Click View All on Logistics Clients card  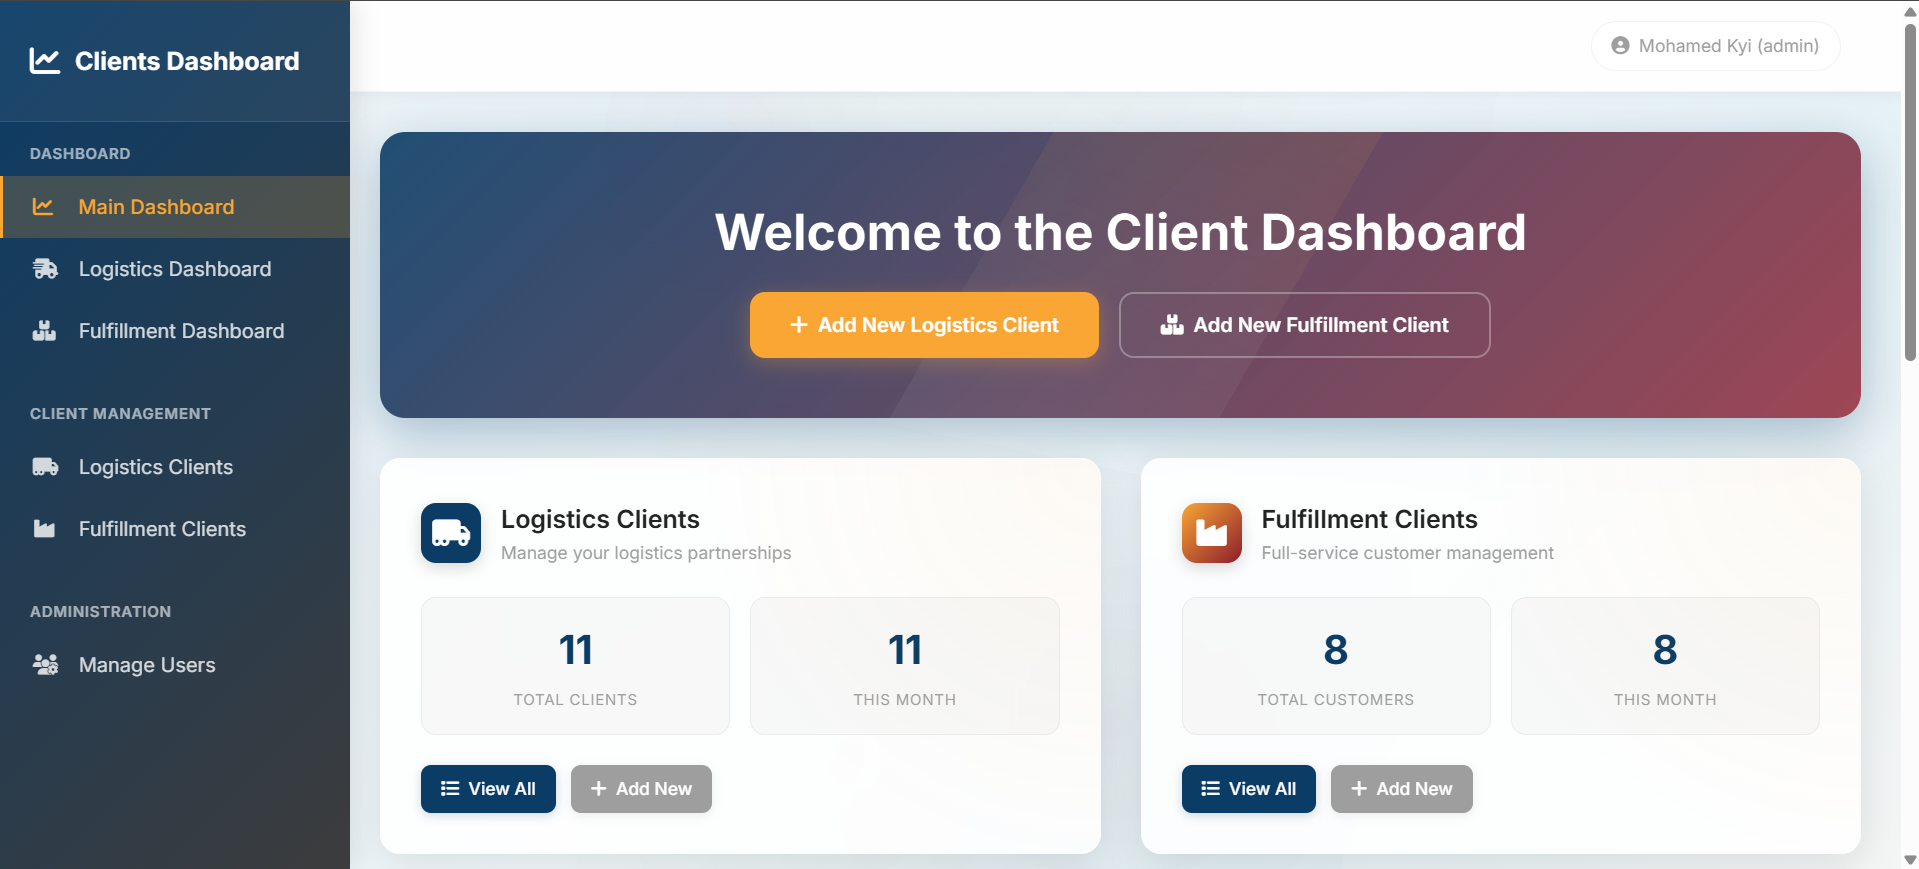[x=488, y=789]
